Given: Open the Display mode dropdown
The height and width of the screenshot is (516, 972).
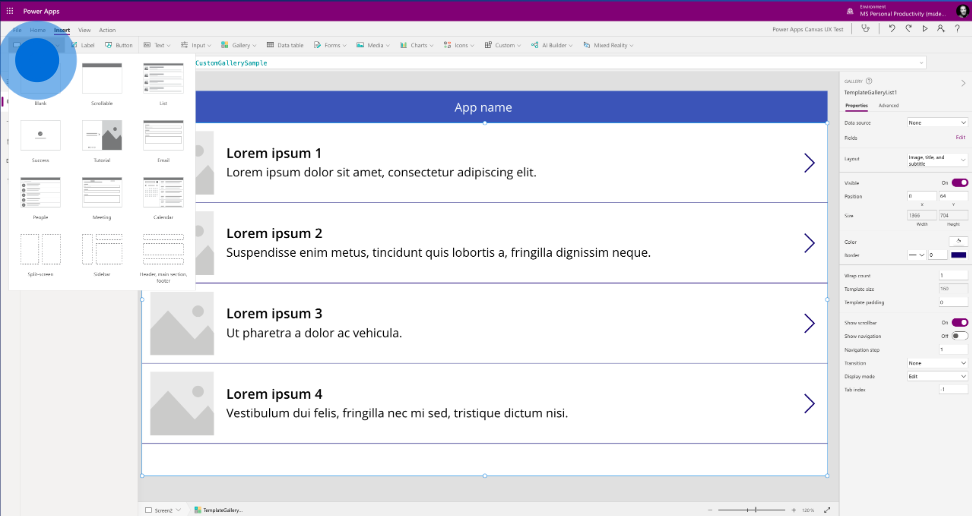Looking at the screenshot, I should click(x=937, y=376).
